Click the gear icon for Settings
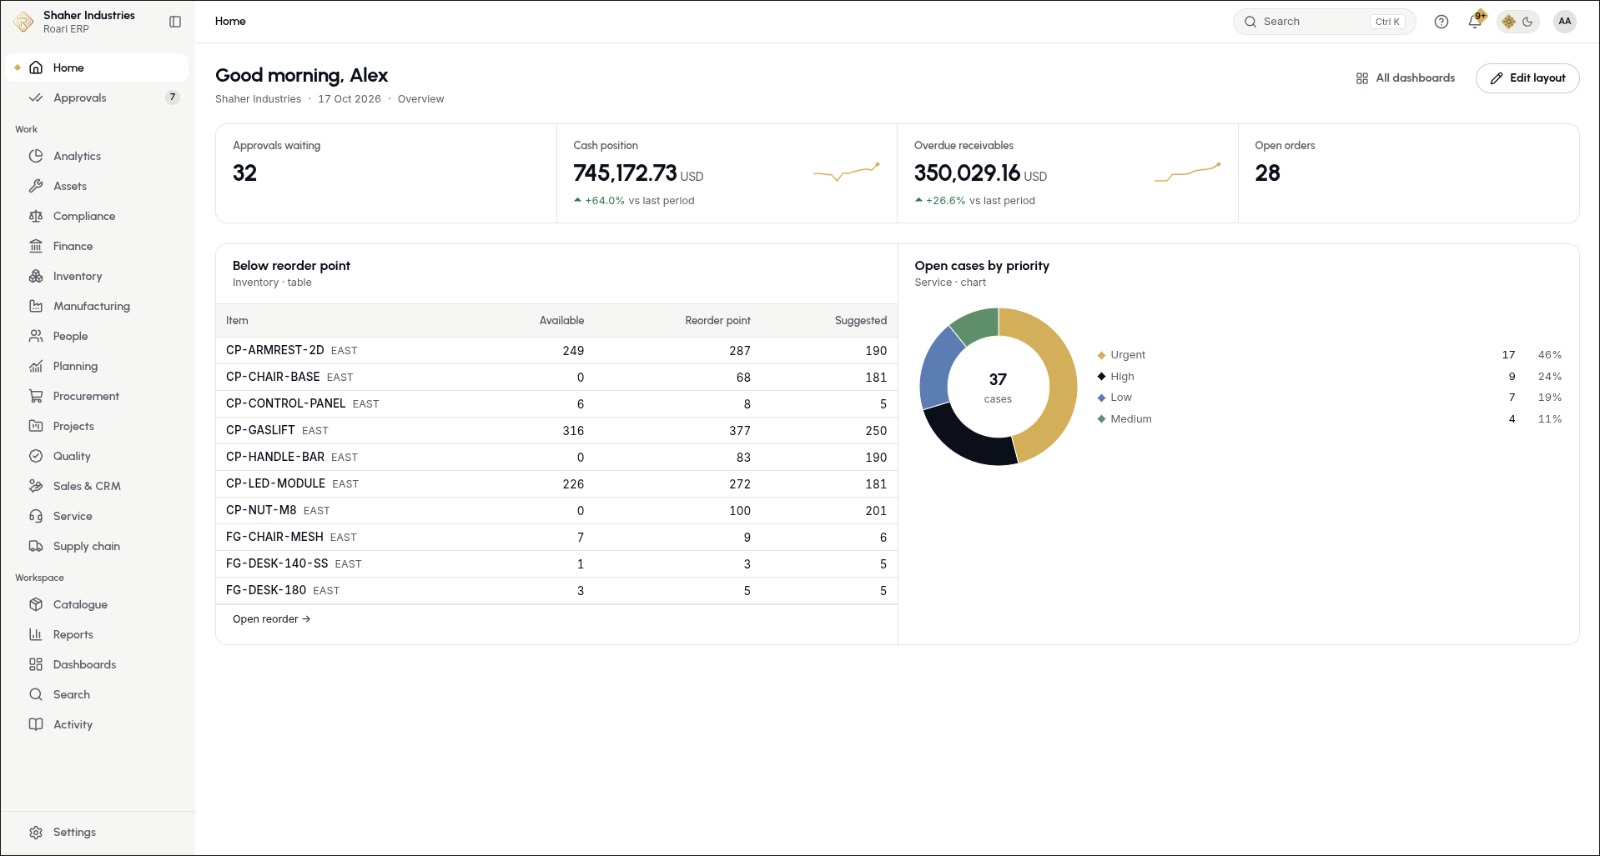Screen dimensions: 1600x856 36,832
